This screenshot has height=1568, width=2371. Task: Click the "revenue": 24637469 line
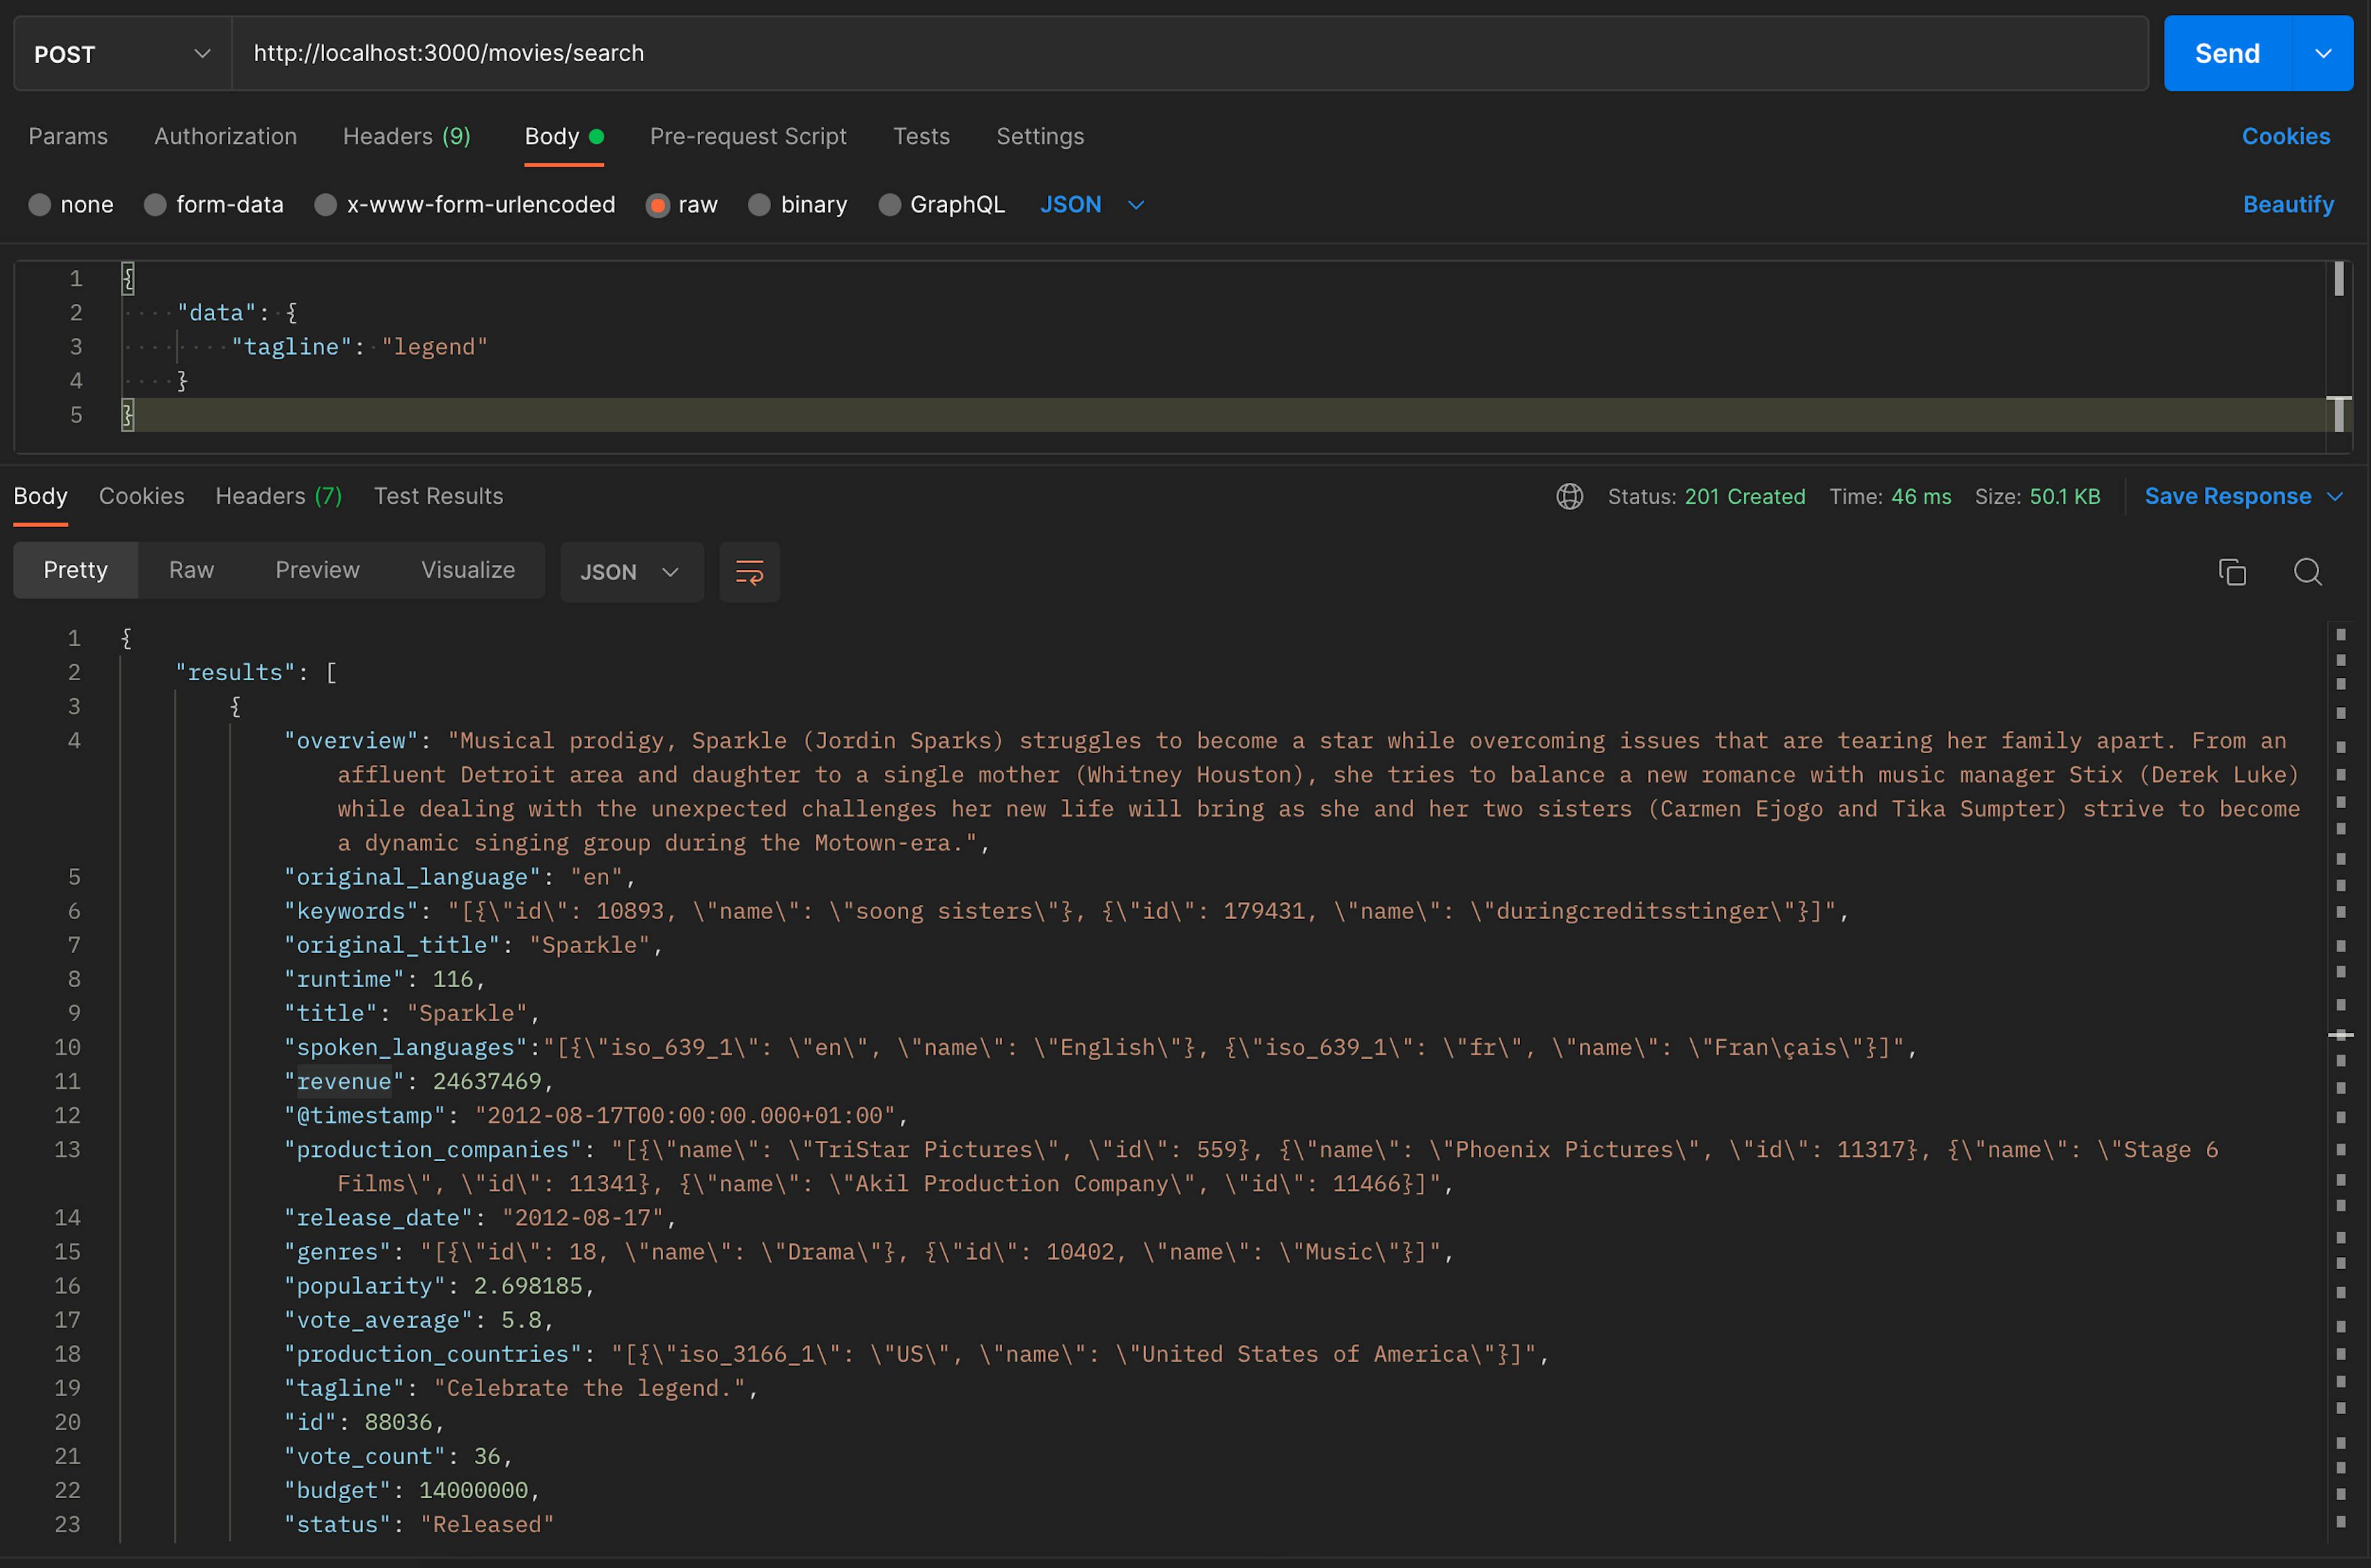pyautogui.click(x=418, y=1081)
